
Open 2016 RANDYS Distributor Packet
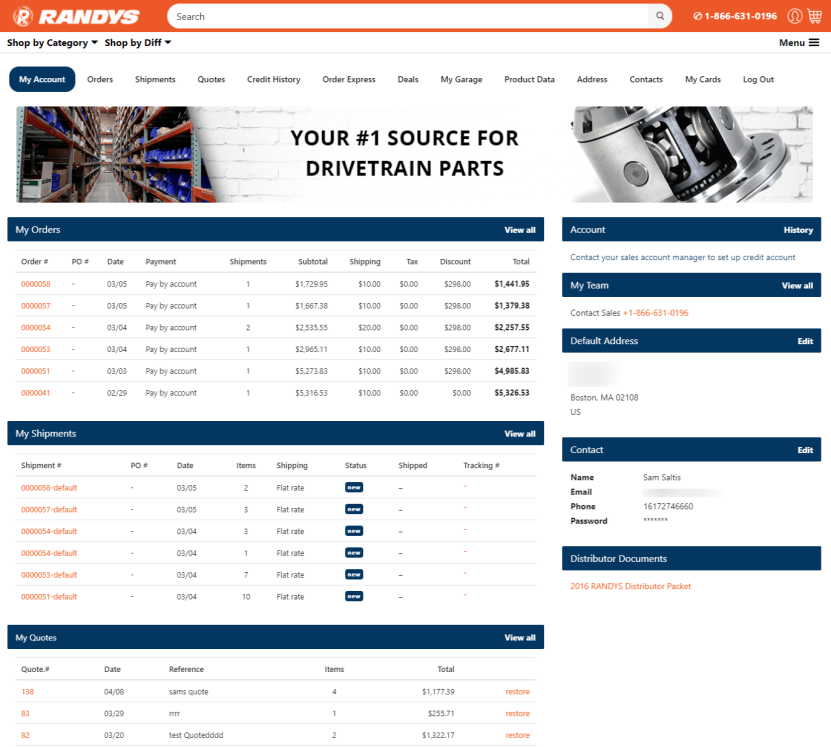pyautogui.click(x=630, y=586)
